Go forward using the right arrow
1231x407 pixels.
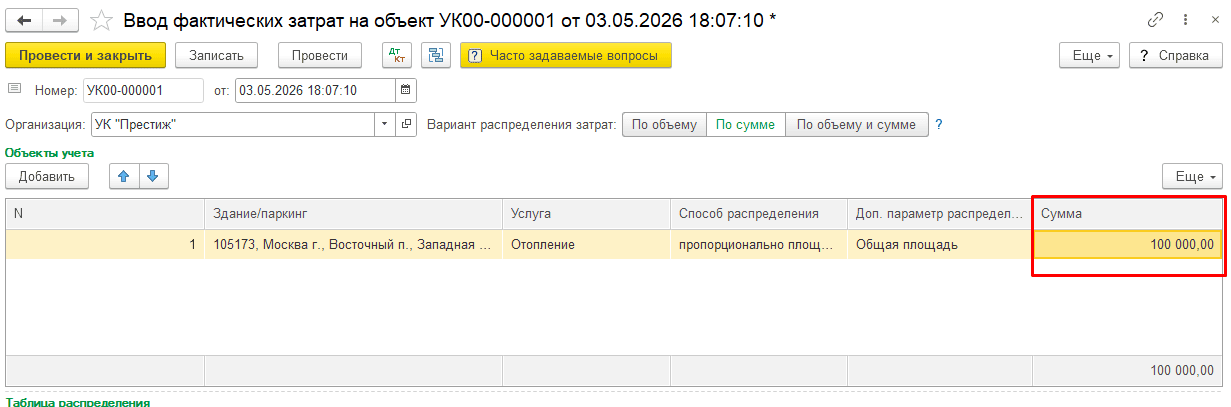click(61, 20)
